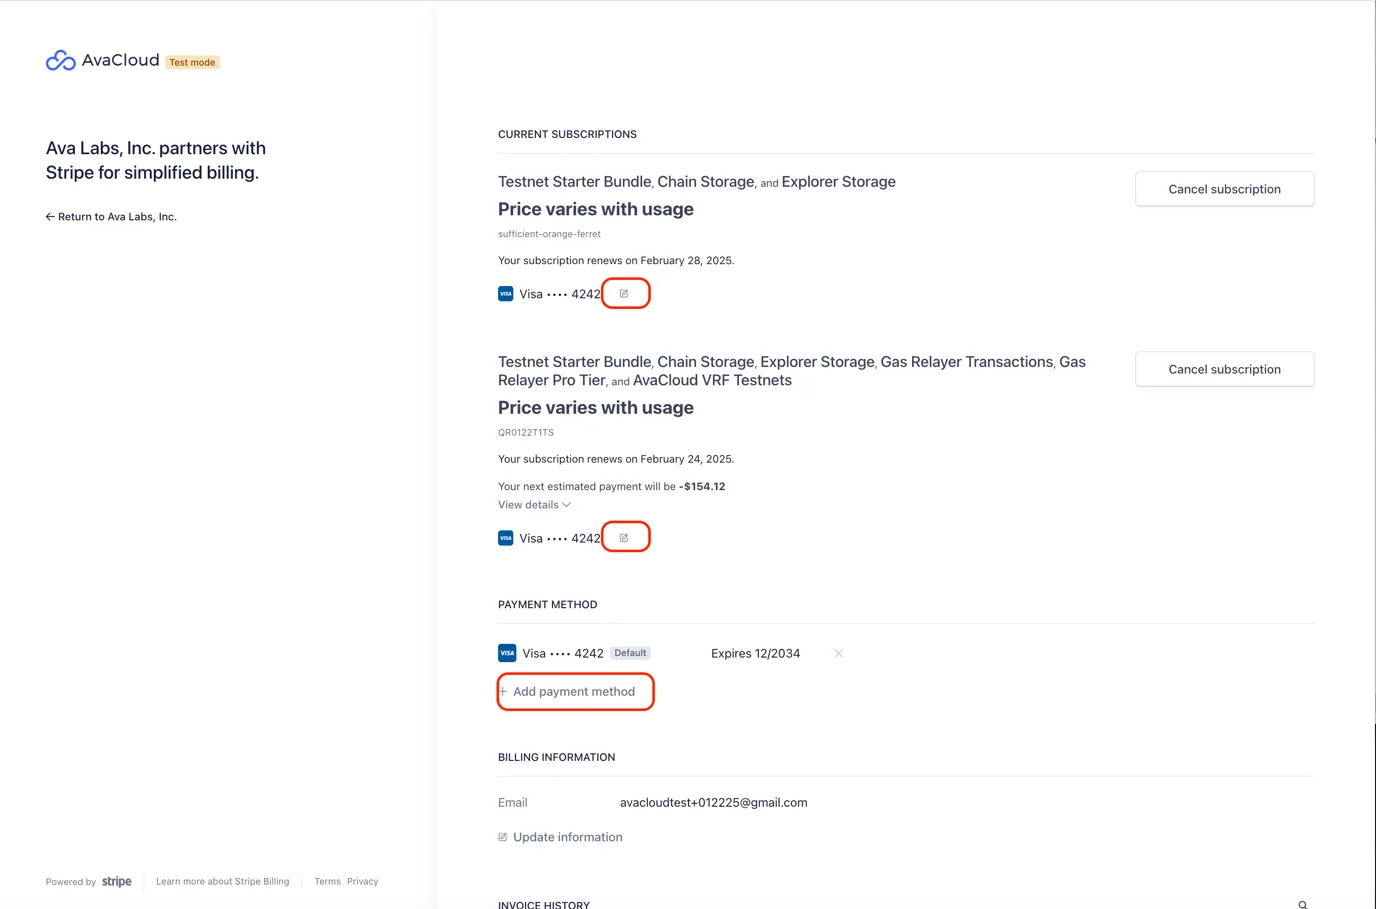Expand View details for the estimated payment
The height and width of the screenshot is (909, 1376).
coord(535,505)
